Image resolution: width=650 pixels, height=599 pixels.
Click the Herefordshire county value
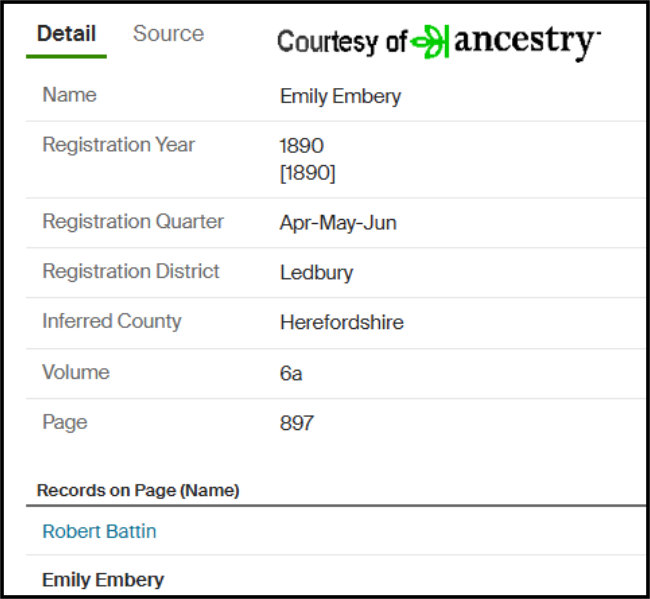[341, 323]
